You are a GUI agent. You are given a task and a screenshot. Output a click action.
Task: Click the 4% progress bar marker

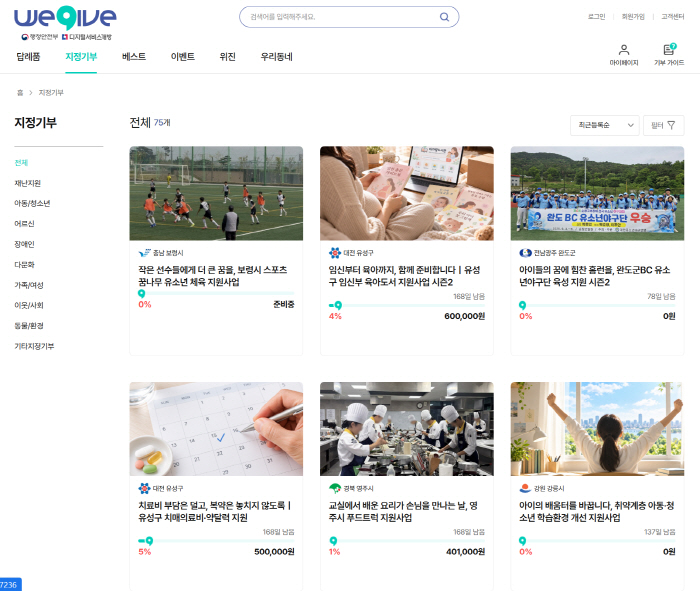pos(338,306)
